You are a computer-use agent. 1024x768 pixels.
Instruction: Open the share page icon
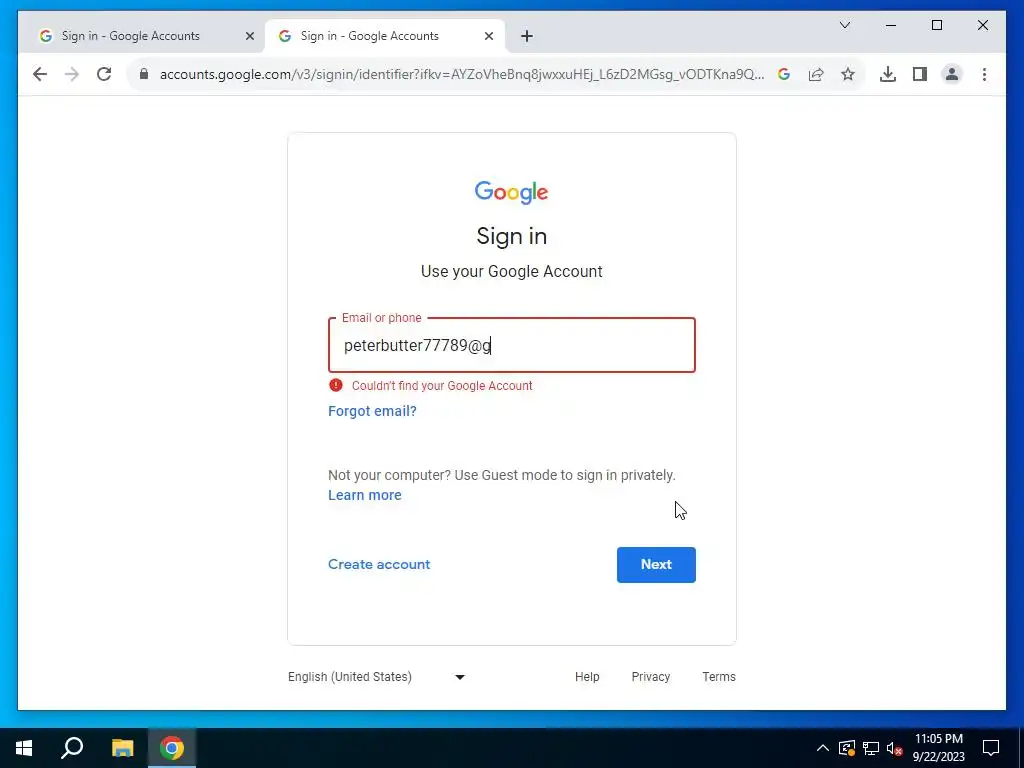(816, 74)
